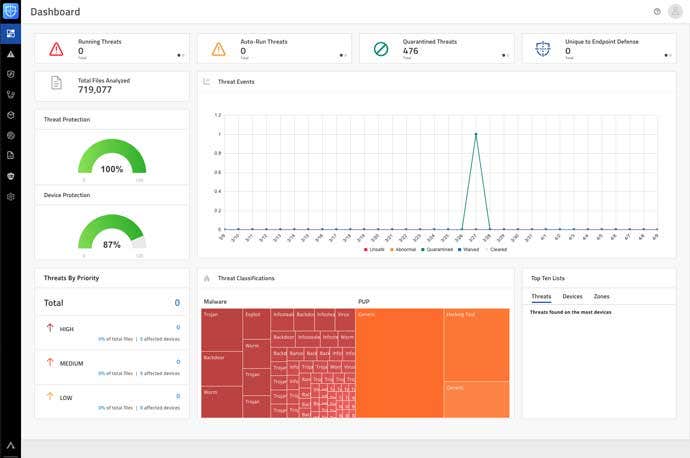Open the Running Threats card dropdown
Screen dimensions: 690x458
180,55
